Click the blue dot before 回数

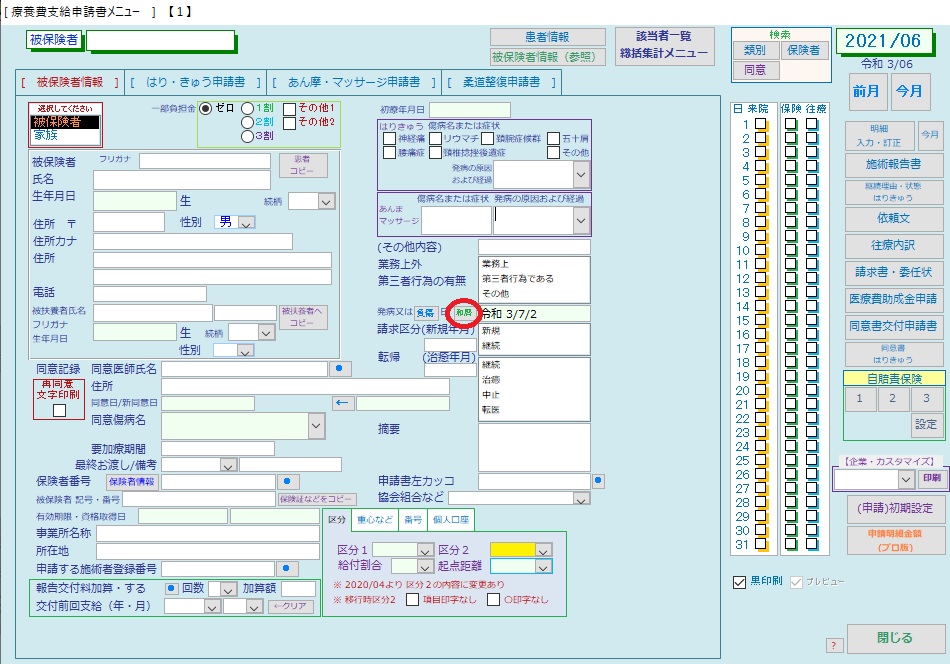pos(171,588)
